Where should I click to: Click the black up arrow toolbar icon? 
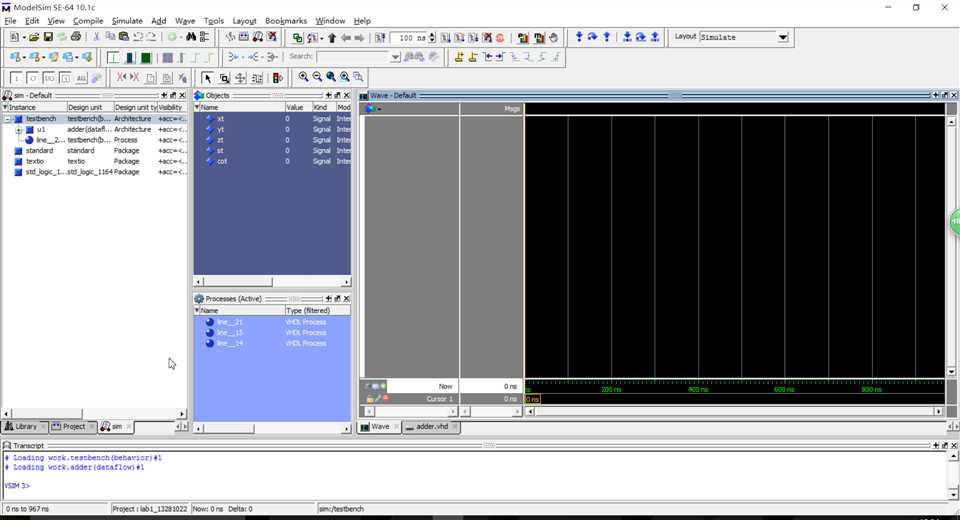pyautogui.click(x=332, y=38)
